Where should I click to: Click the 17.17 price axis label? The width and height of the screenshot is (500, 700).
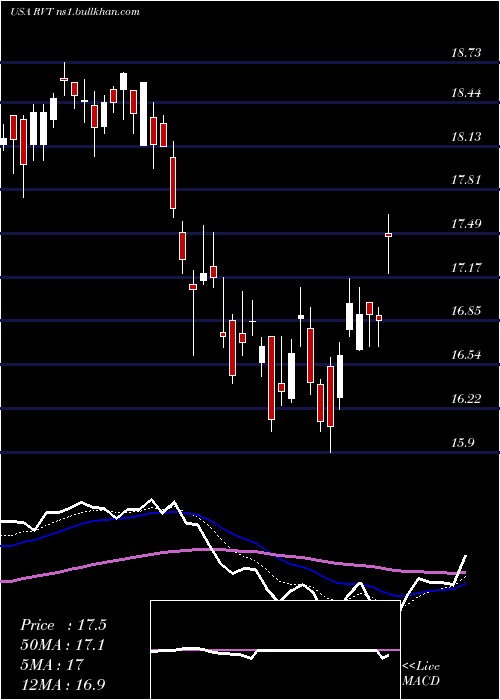[x=466, y=267]
